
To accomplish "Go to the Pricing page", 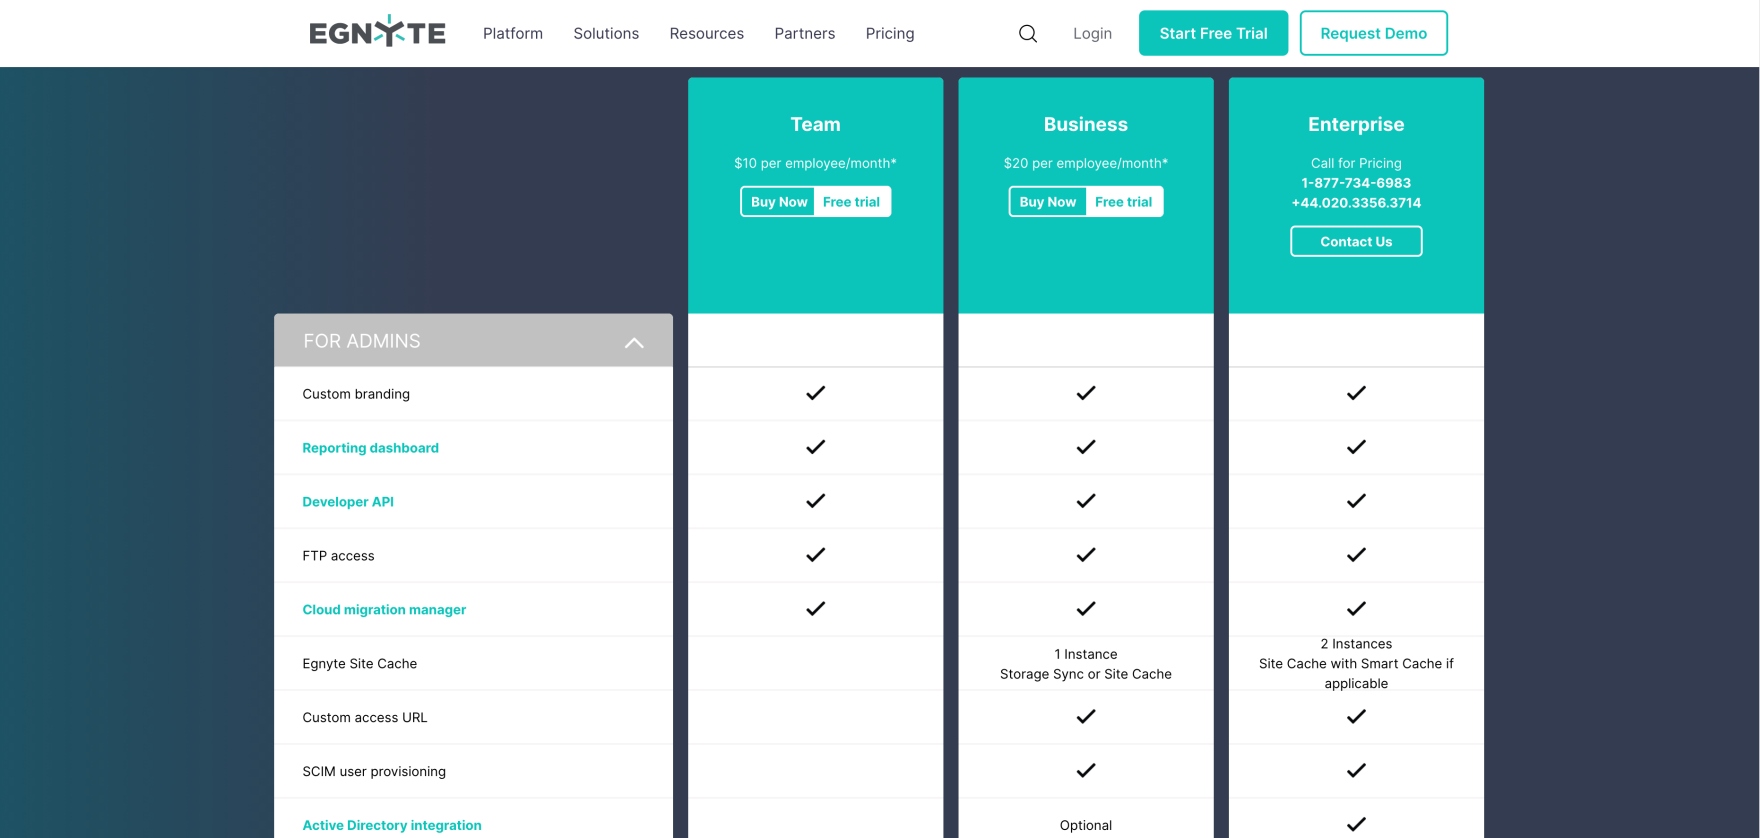I will [889, 33].
